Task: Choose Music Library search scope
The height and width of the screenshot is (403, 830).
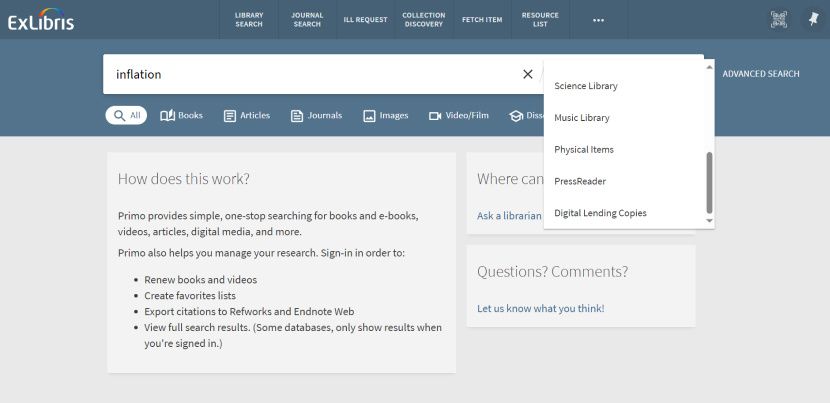Action: (x=582, y=118)
